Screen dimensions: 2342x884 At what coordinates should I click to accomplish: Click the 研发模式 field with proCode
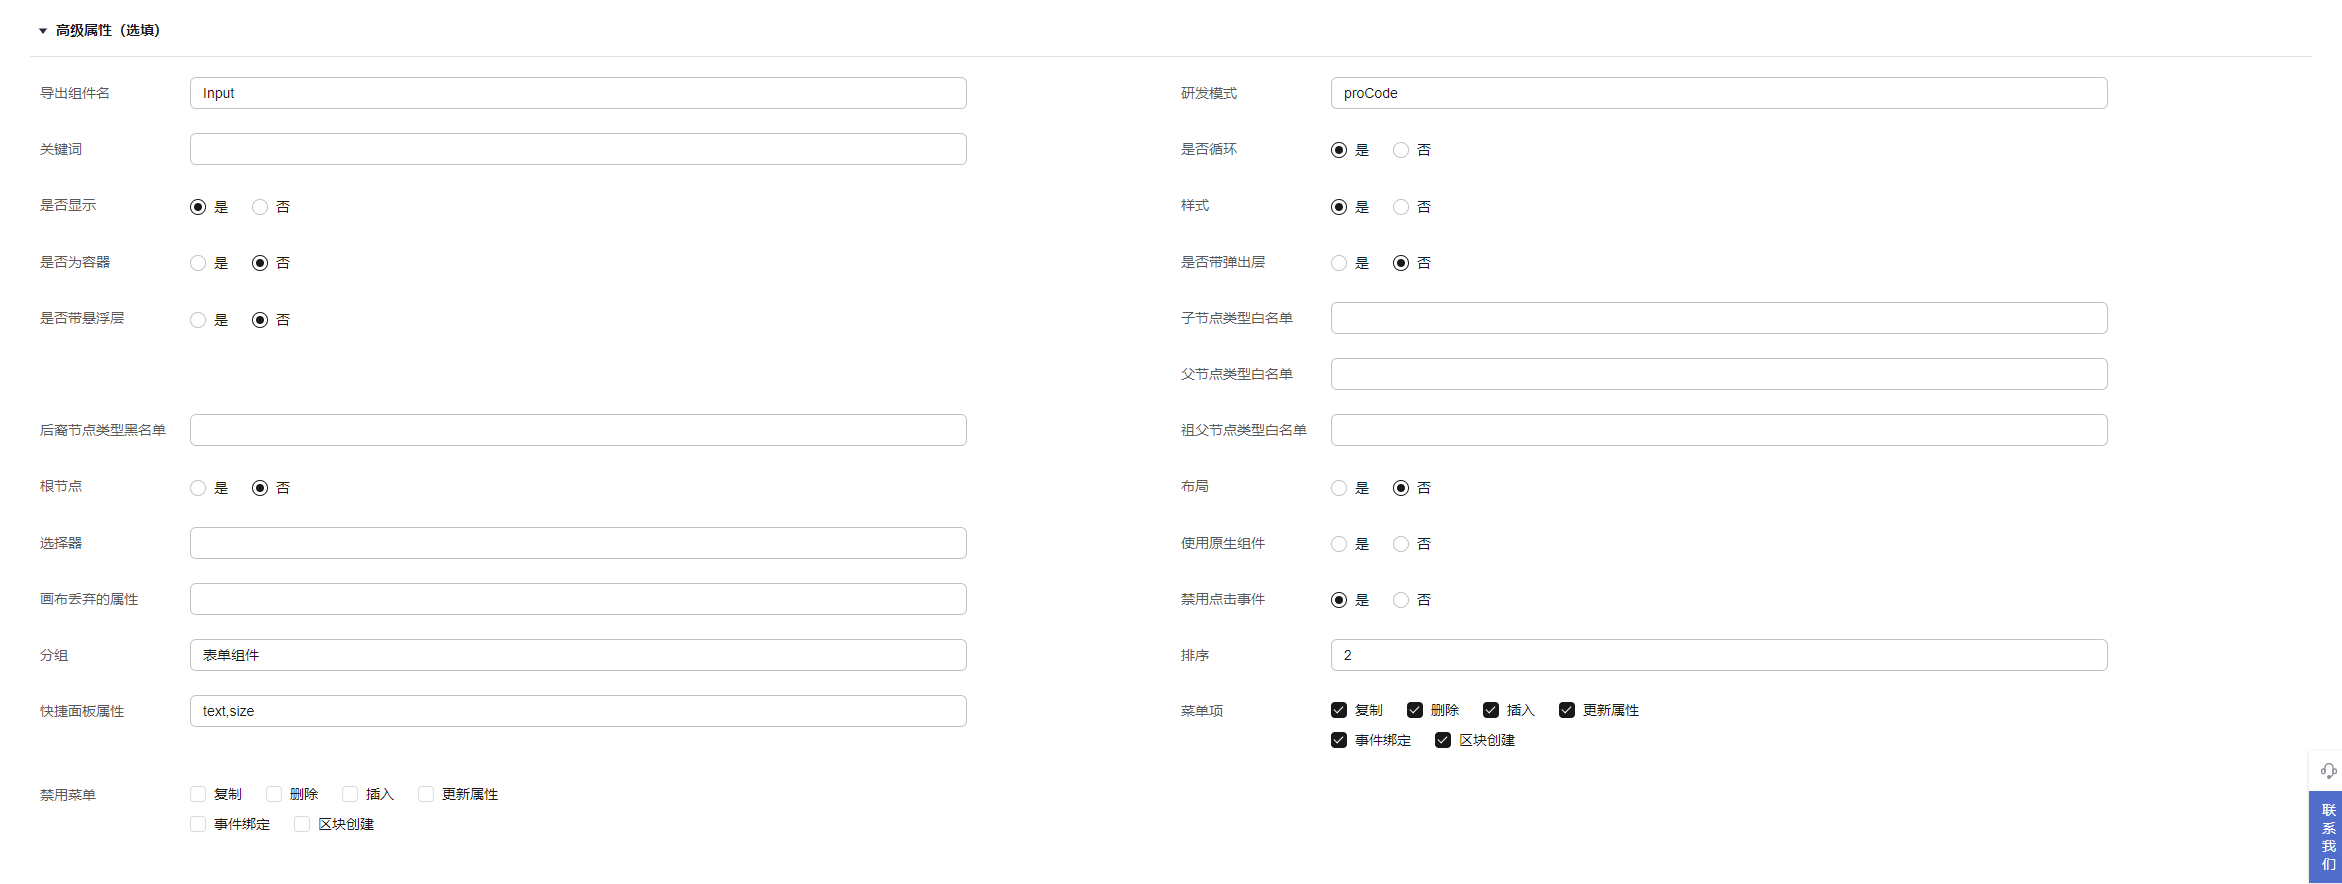[1718, 93]
